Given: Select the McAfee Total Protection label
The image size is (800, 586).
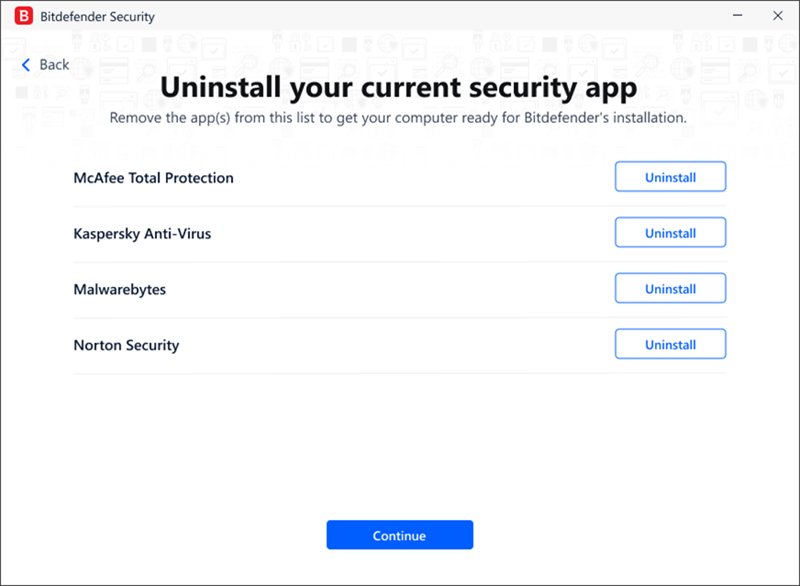Looking at the screenshot, I should [x=154, y=177].
